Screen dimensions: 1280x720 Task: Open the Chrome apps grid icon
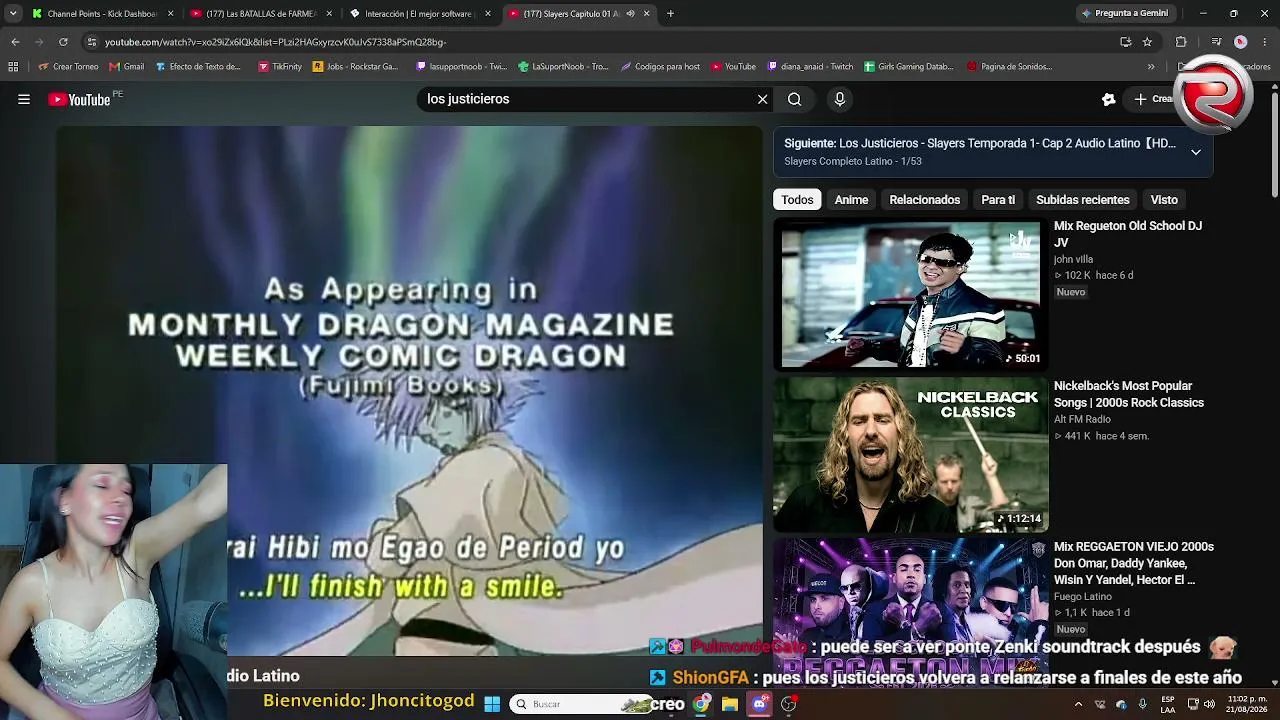(13, 67)
